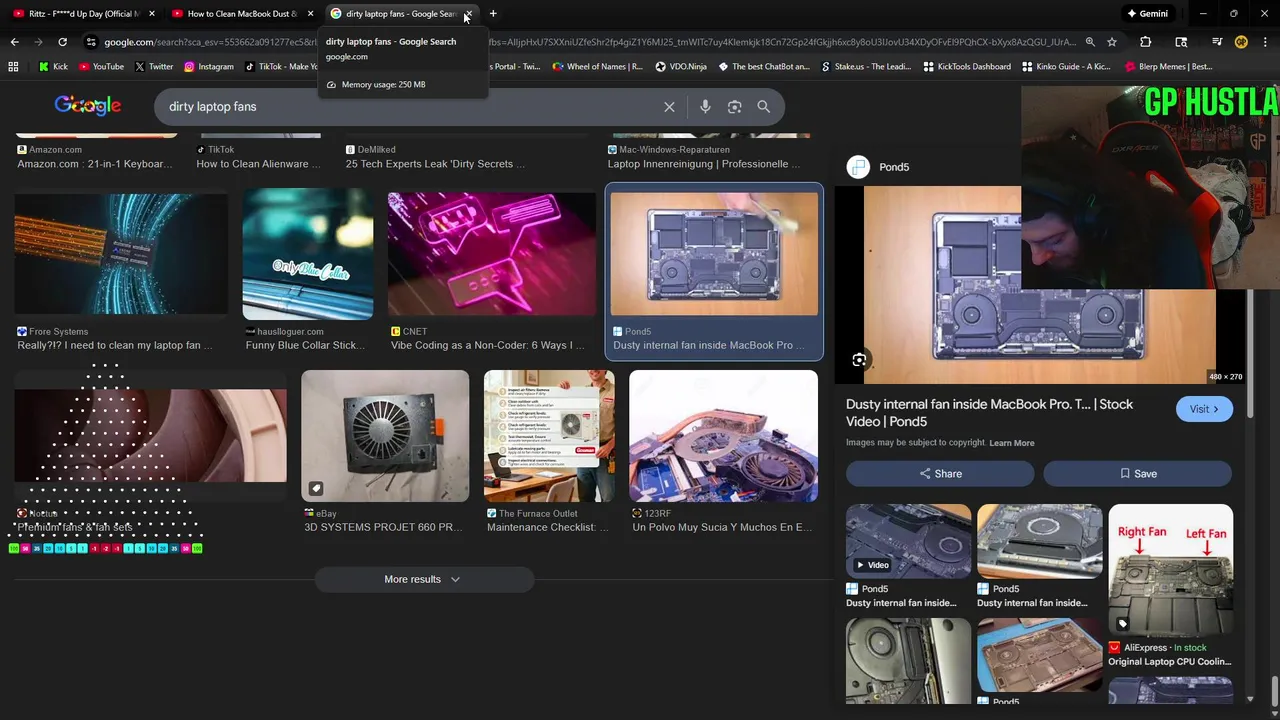Screen dimensions: 1280x720
Task: Open the Learn More copyright link
Action: tap(1012, 443)
